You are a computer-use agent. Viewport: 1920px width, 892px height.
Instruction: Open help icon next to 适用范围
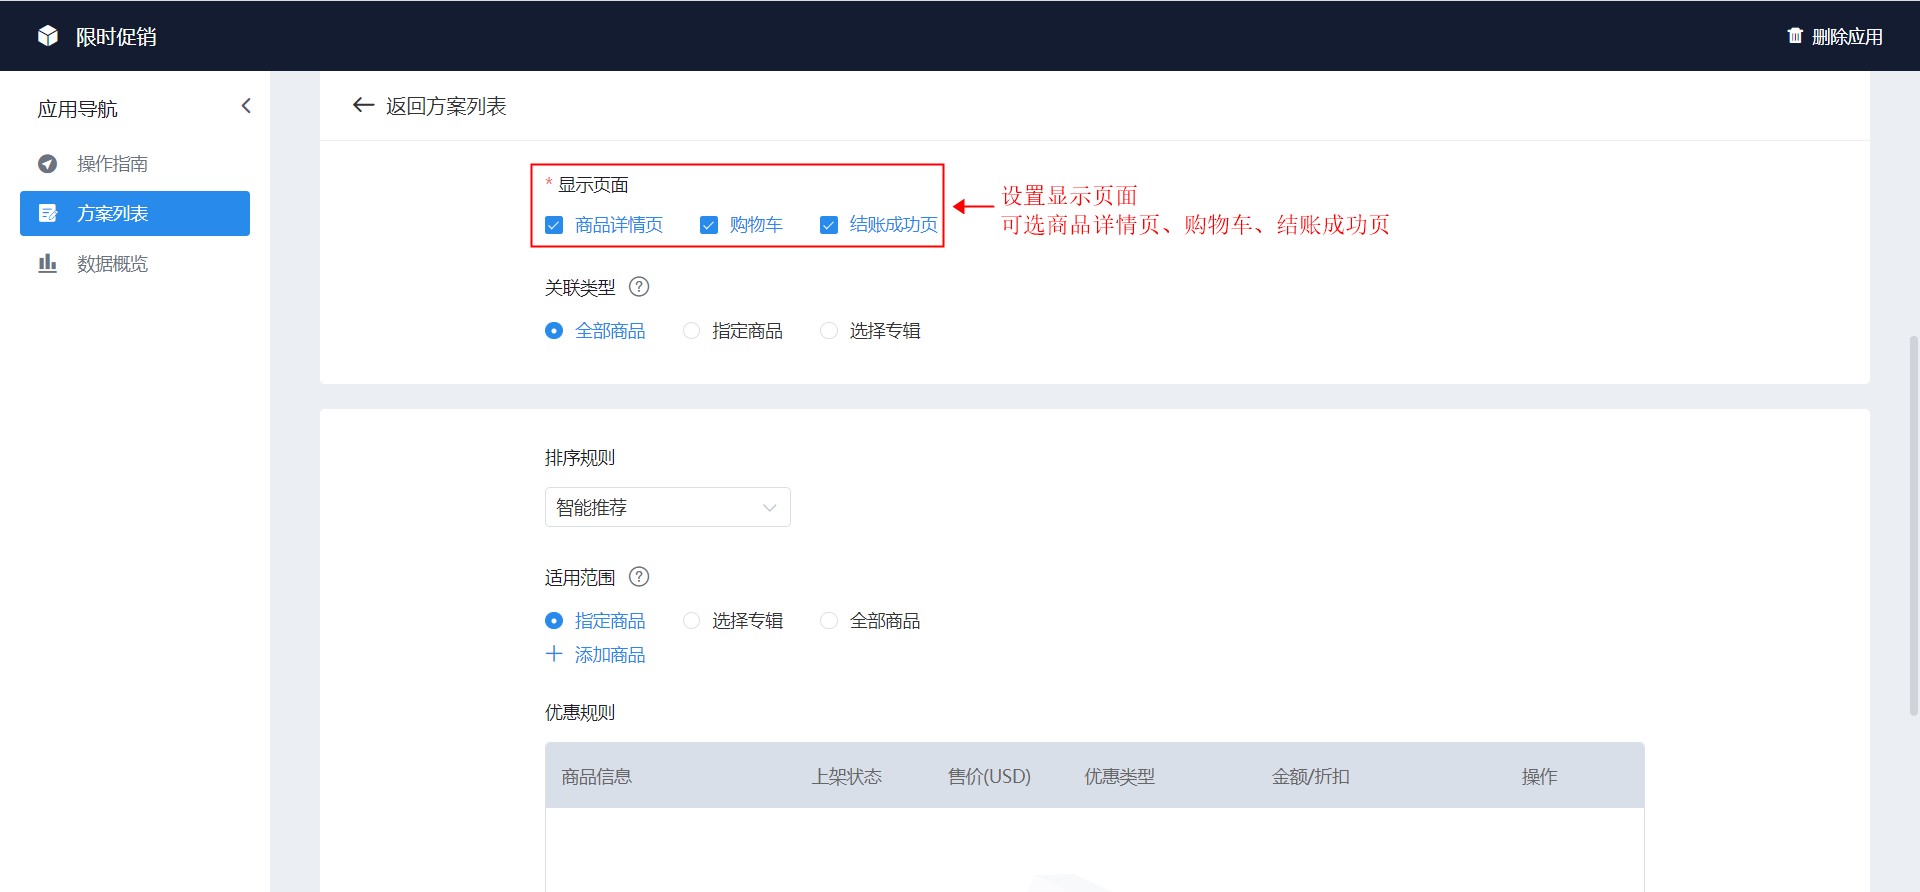[x=639, y=577]
